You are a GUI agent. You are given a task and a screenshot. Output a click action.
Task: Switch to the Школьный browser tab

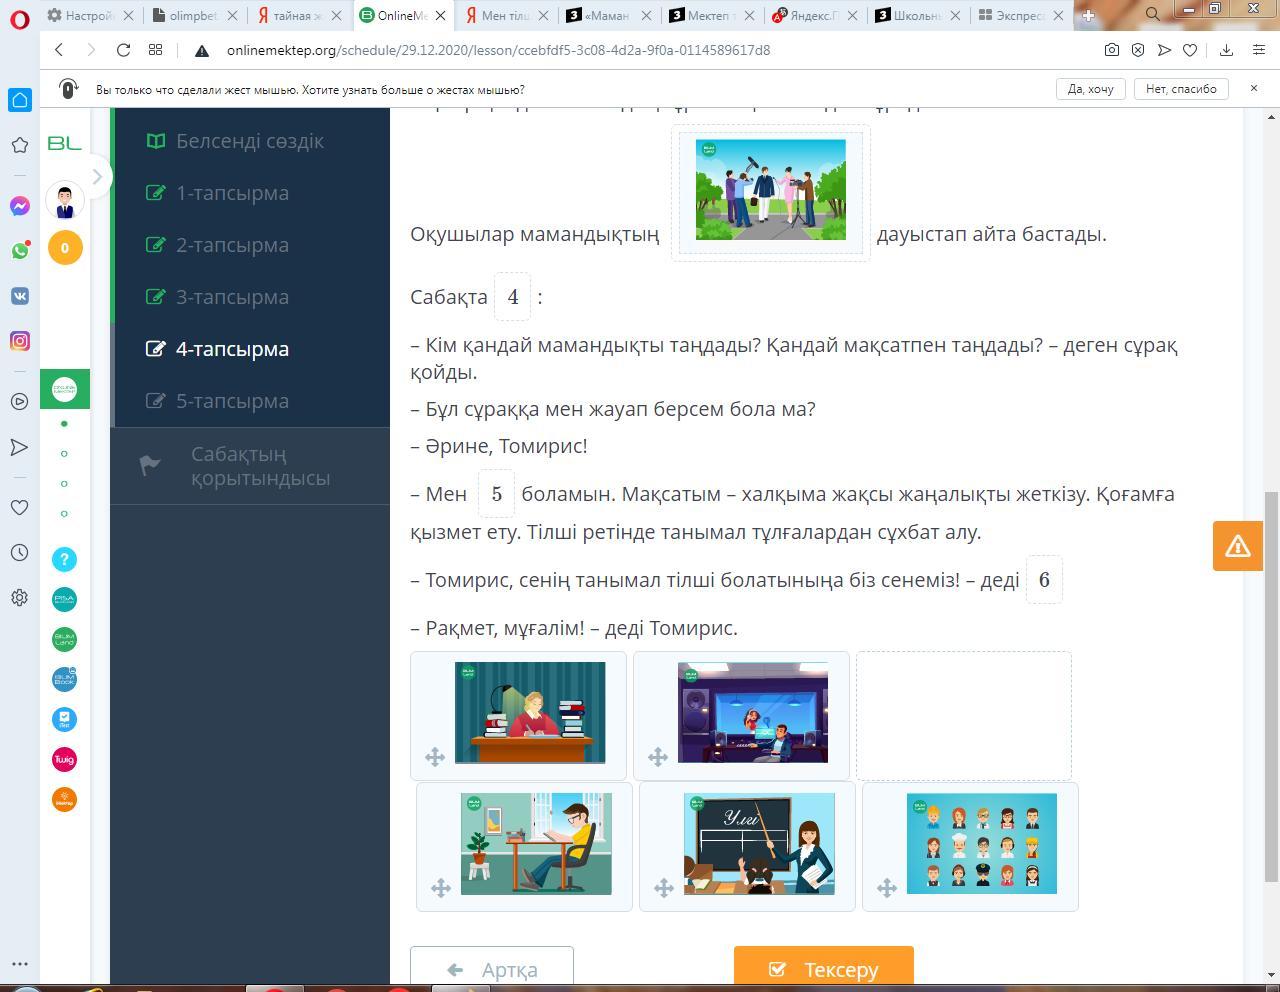pyautogui.click(x=915, y=15)
